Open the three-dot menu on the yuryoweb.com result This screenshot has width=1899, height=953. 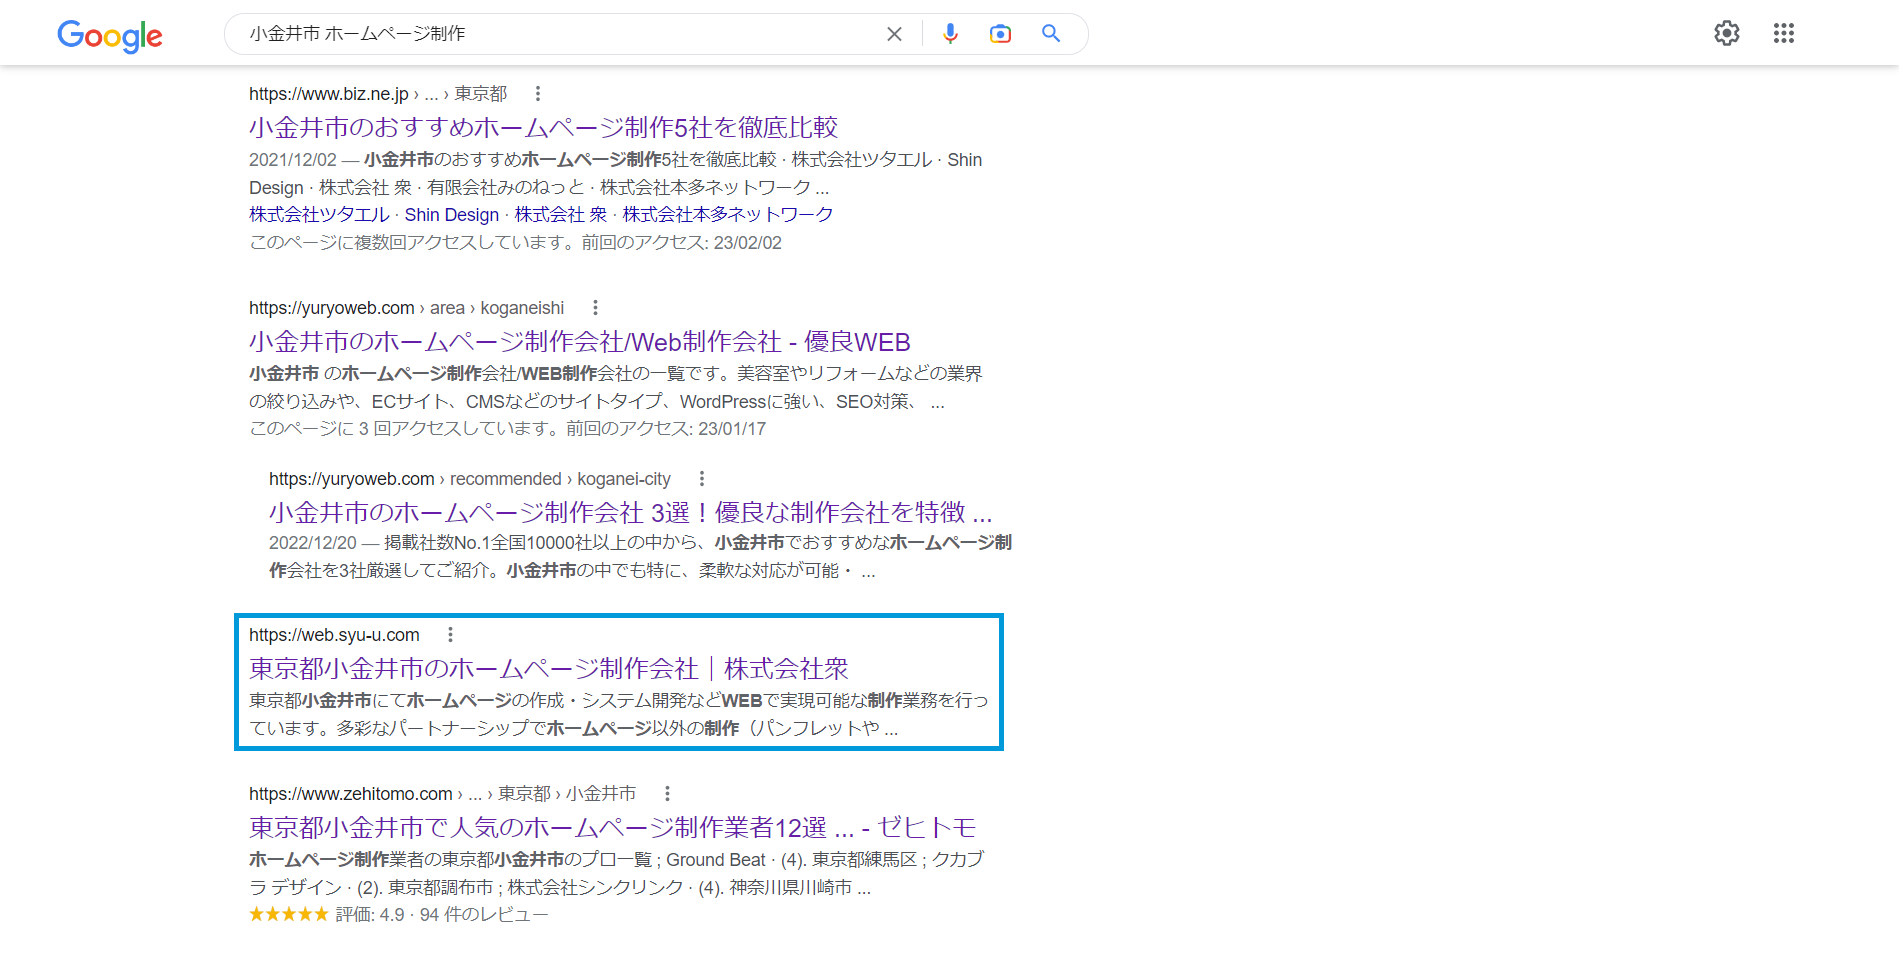pyautogui.click(x=595, y=308)
